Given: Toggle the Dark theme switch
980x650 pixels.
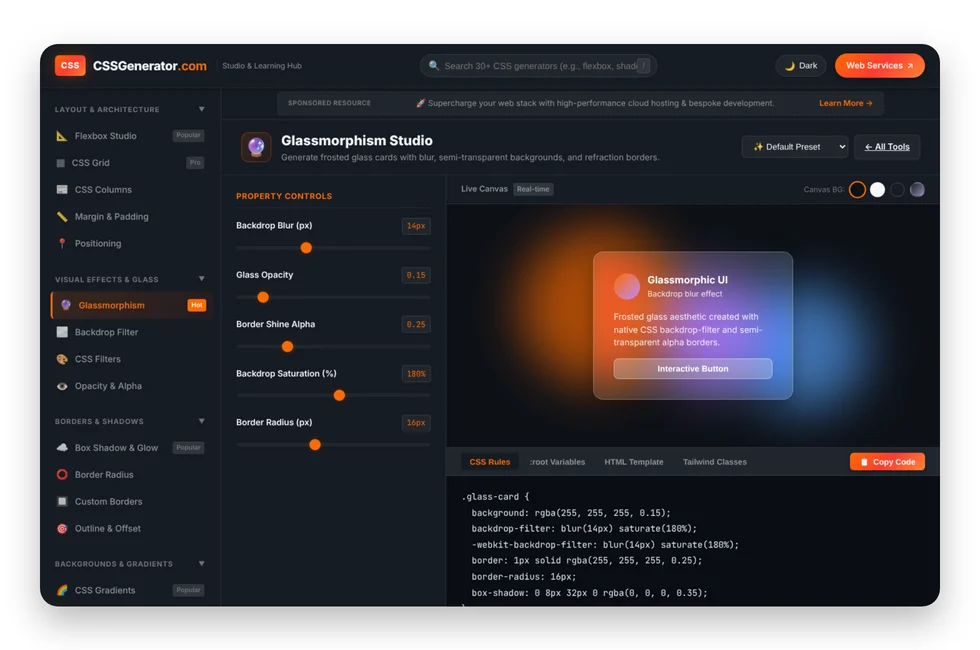Looking at the screenshot, I should coord(801,66).
